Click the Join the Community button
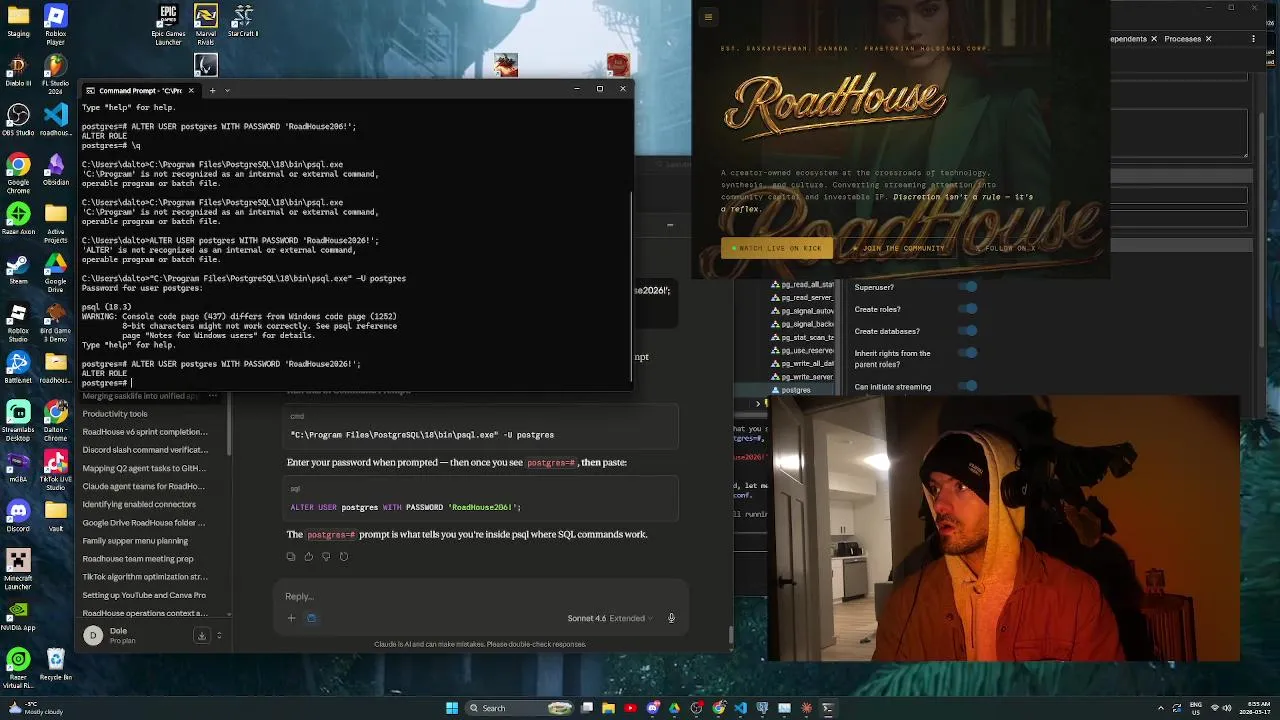The width and height of the screenshot is (1280, 720). 897,248
